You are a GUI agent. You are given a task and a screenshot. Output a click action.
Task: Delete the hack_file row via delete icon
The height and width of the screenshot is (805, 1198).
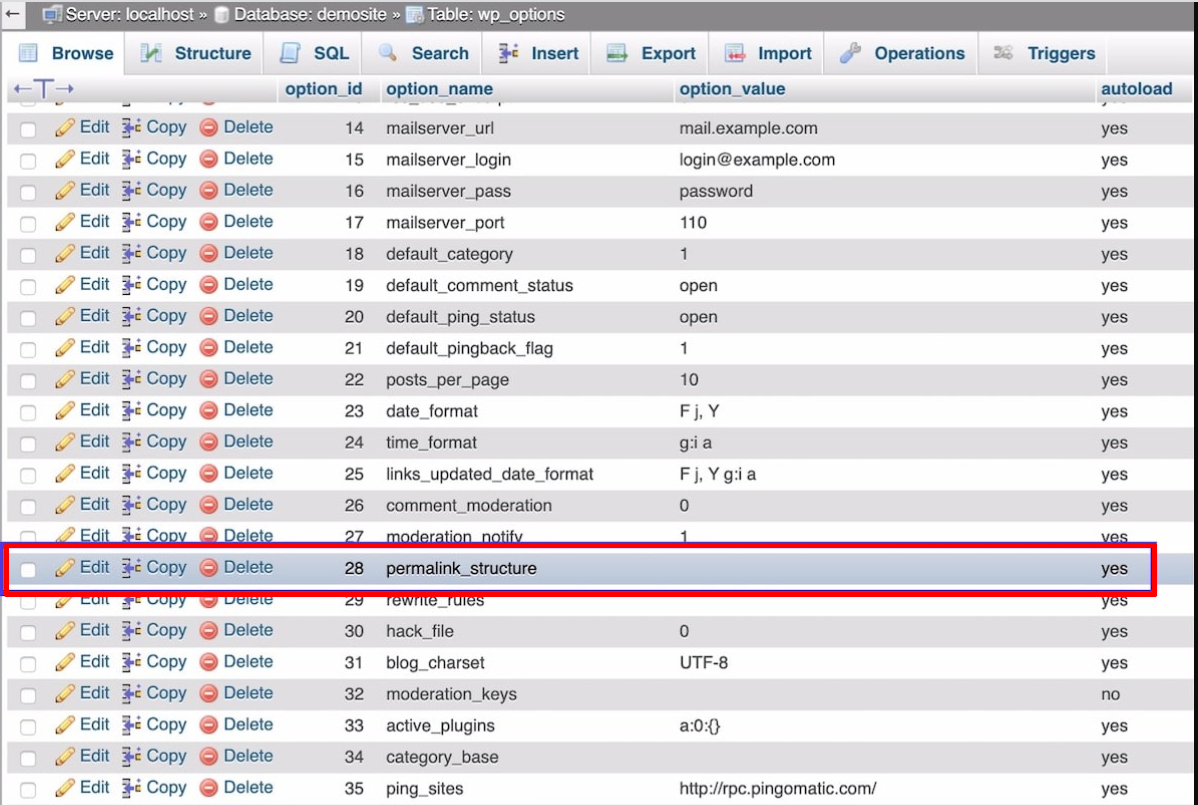206,630
